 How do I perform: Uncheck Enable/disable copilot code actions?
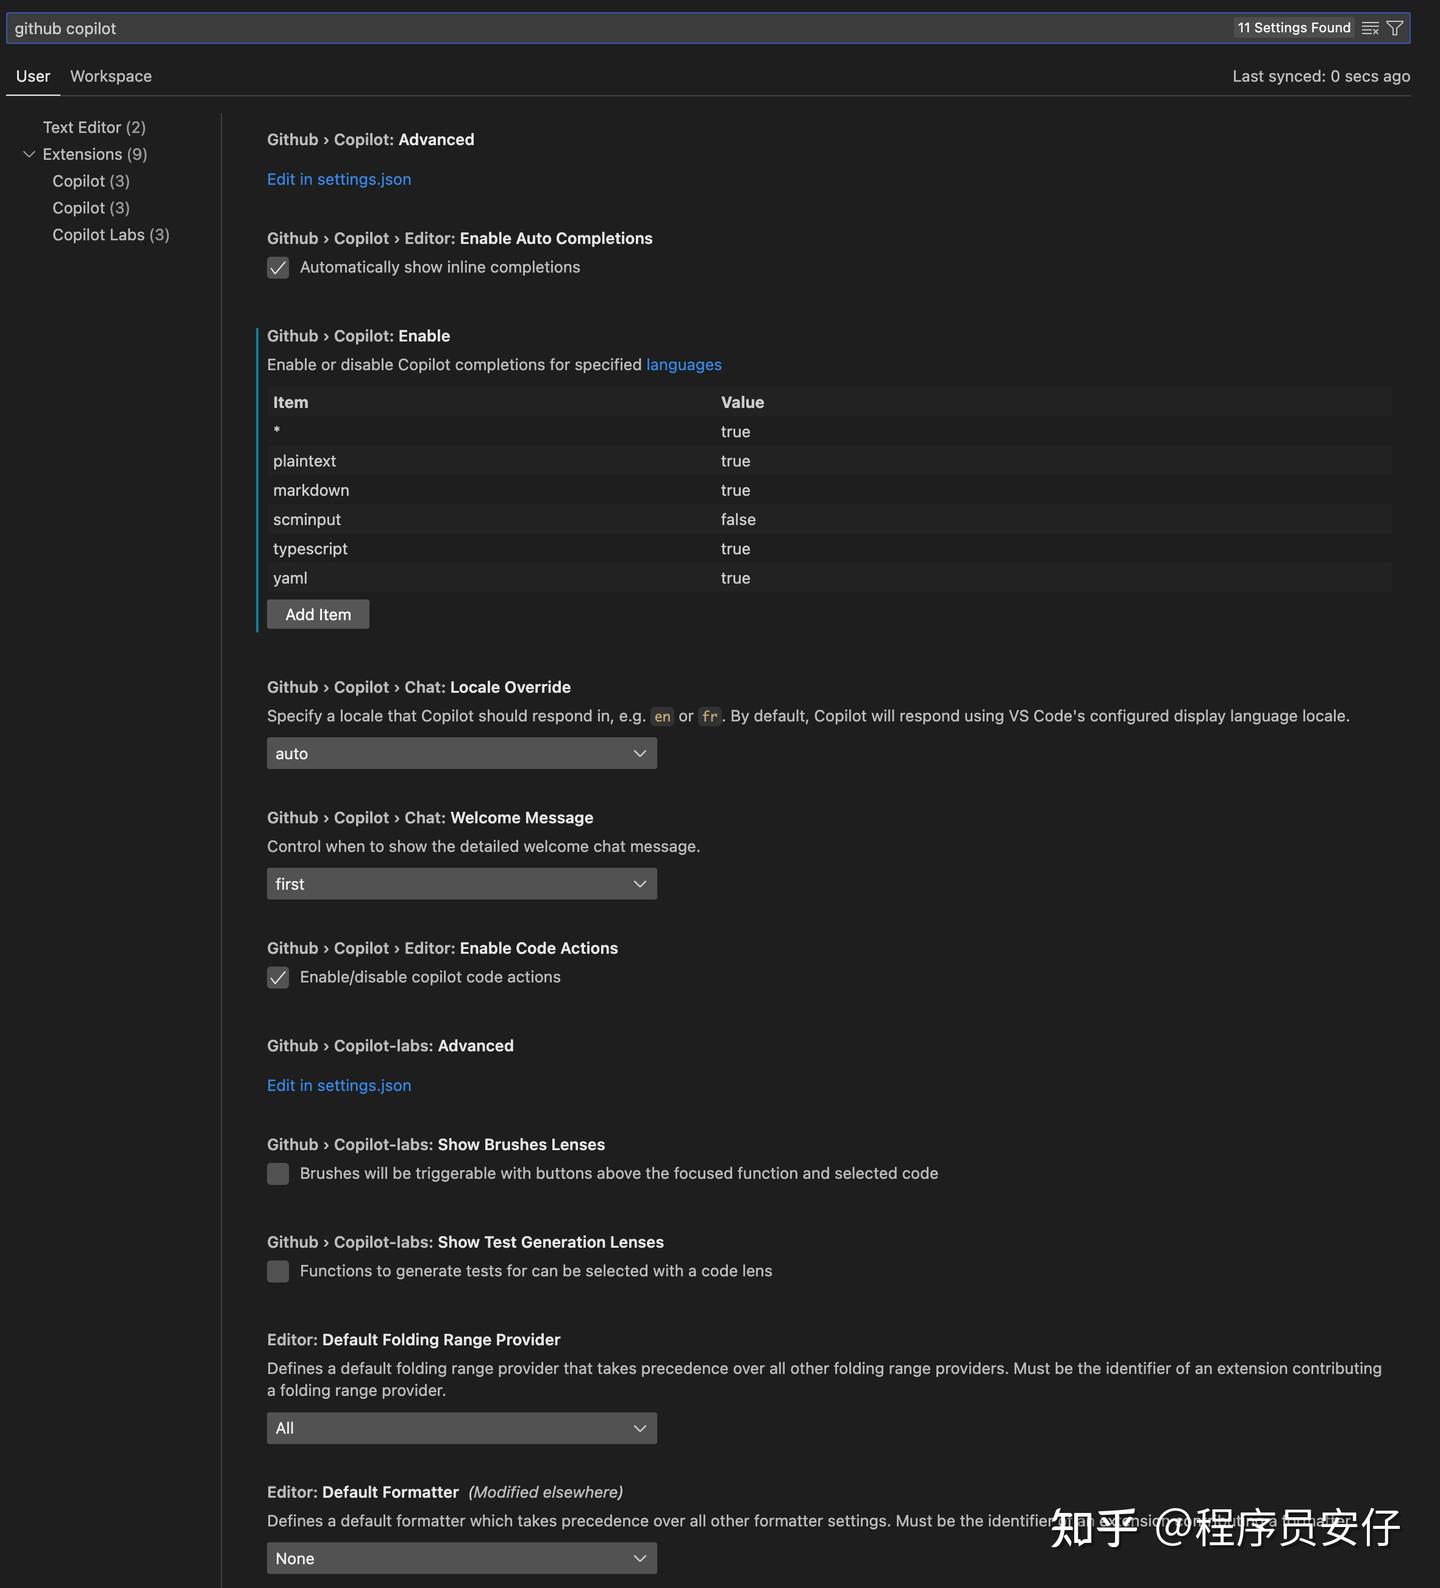(x=278, y=977)
